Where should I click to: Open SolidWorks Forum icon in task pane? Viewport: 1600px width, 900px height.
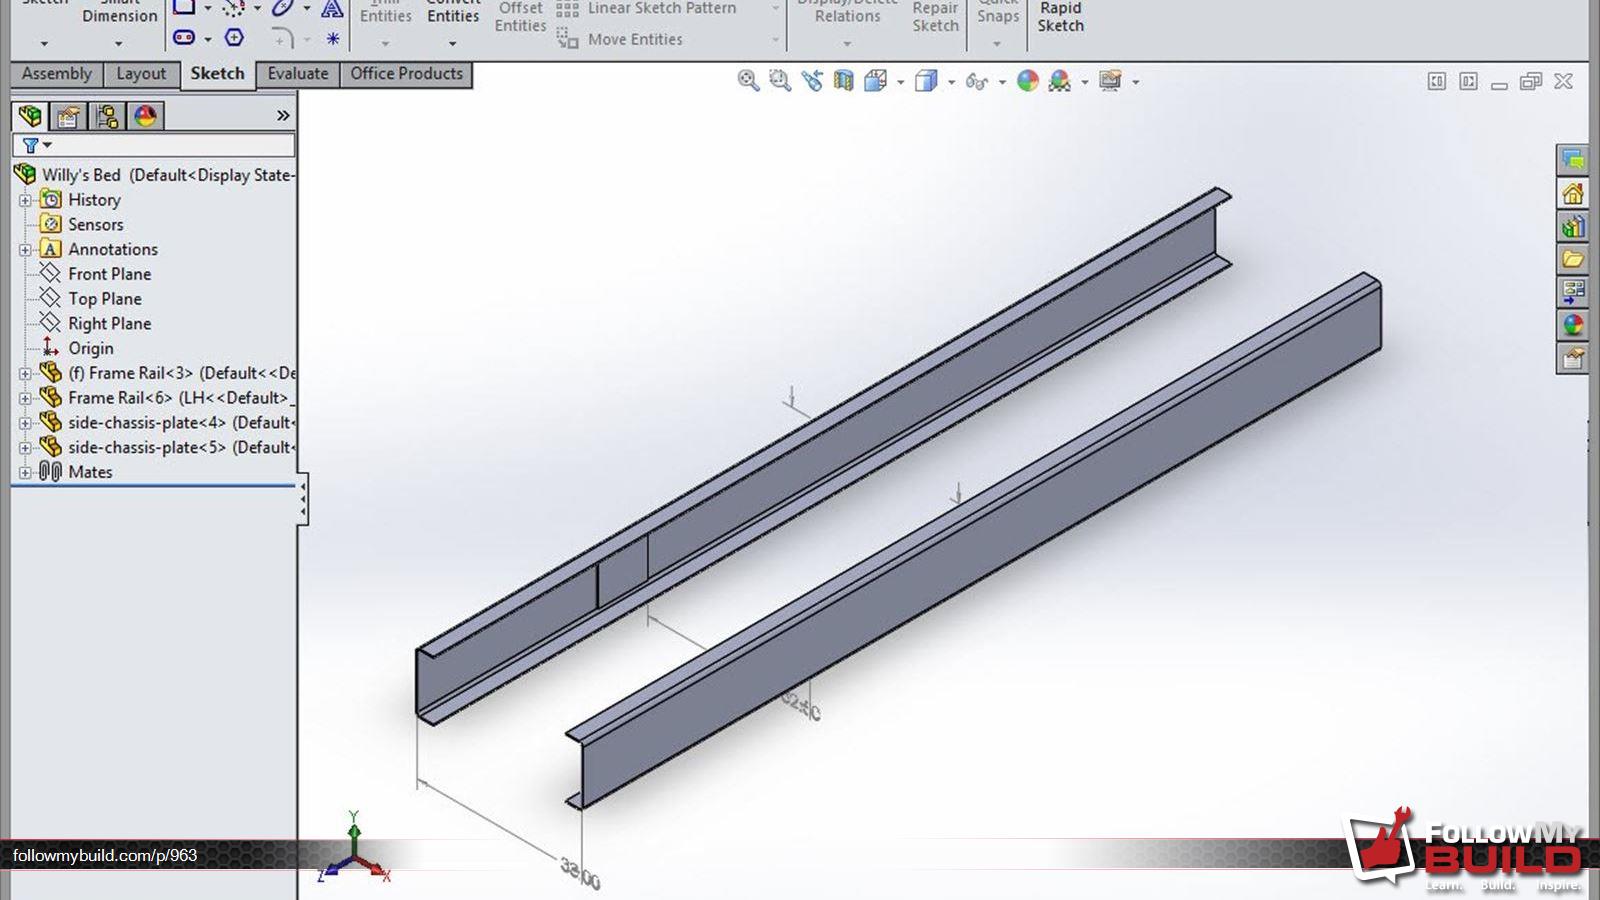tap(1573, 161)
